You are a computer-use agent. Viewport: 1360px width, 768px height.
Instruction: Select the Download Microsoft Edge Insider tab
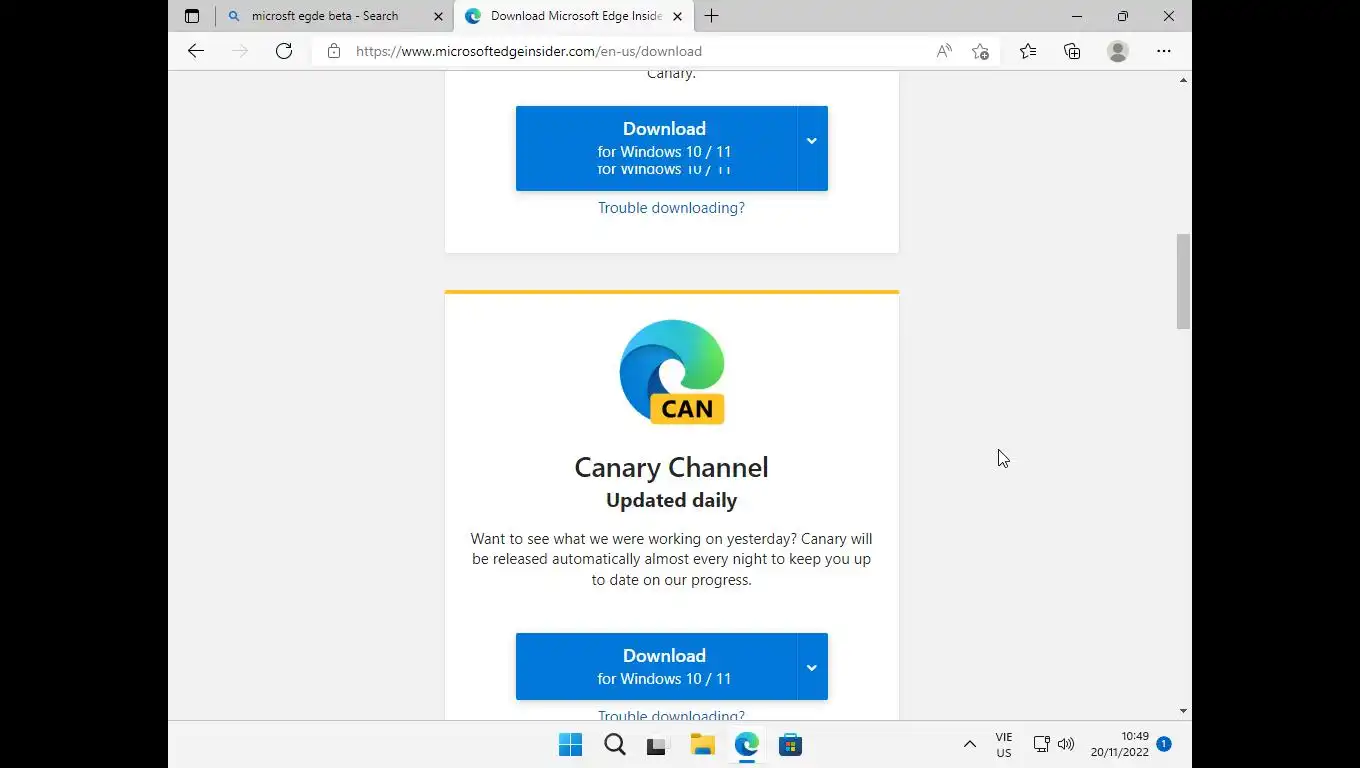click(575, 16)
